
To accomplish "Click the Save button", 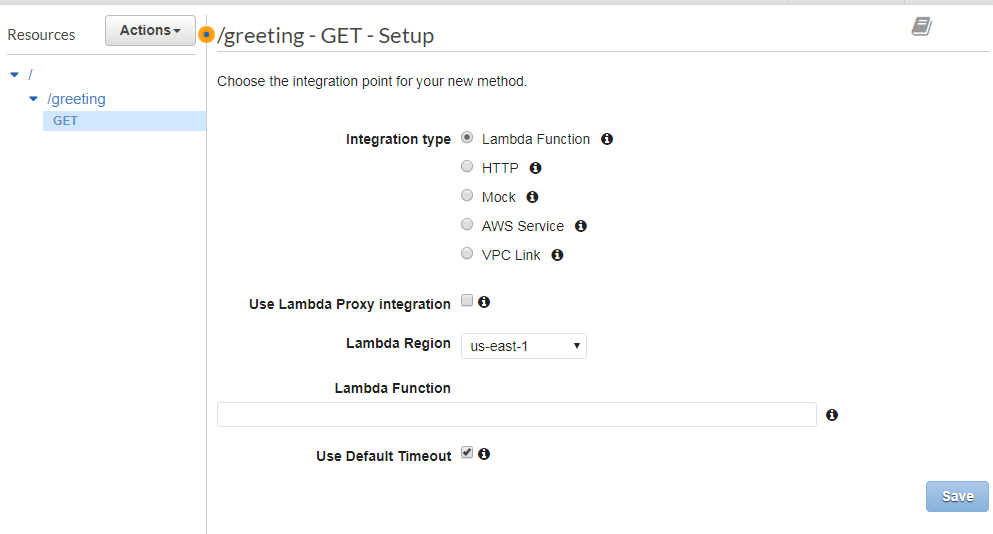I will point(957,496).
